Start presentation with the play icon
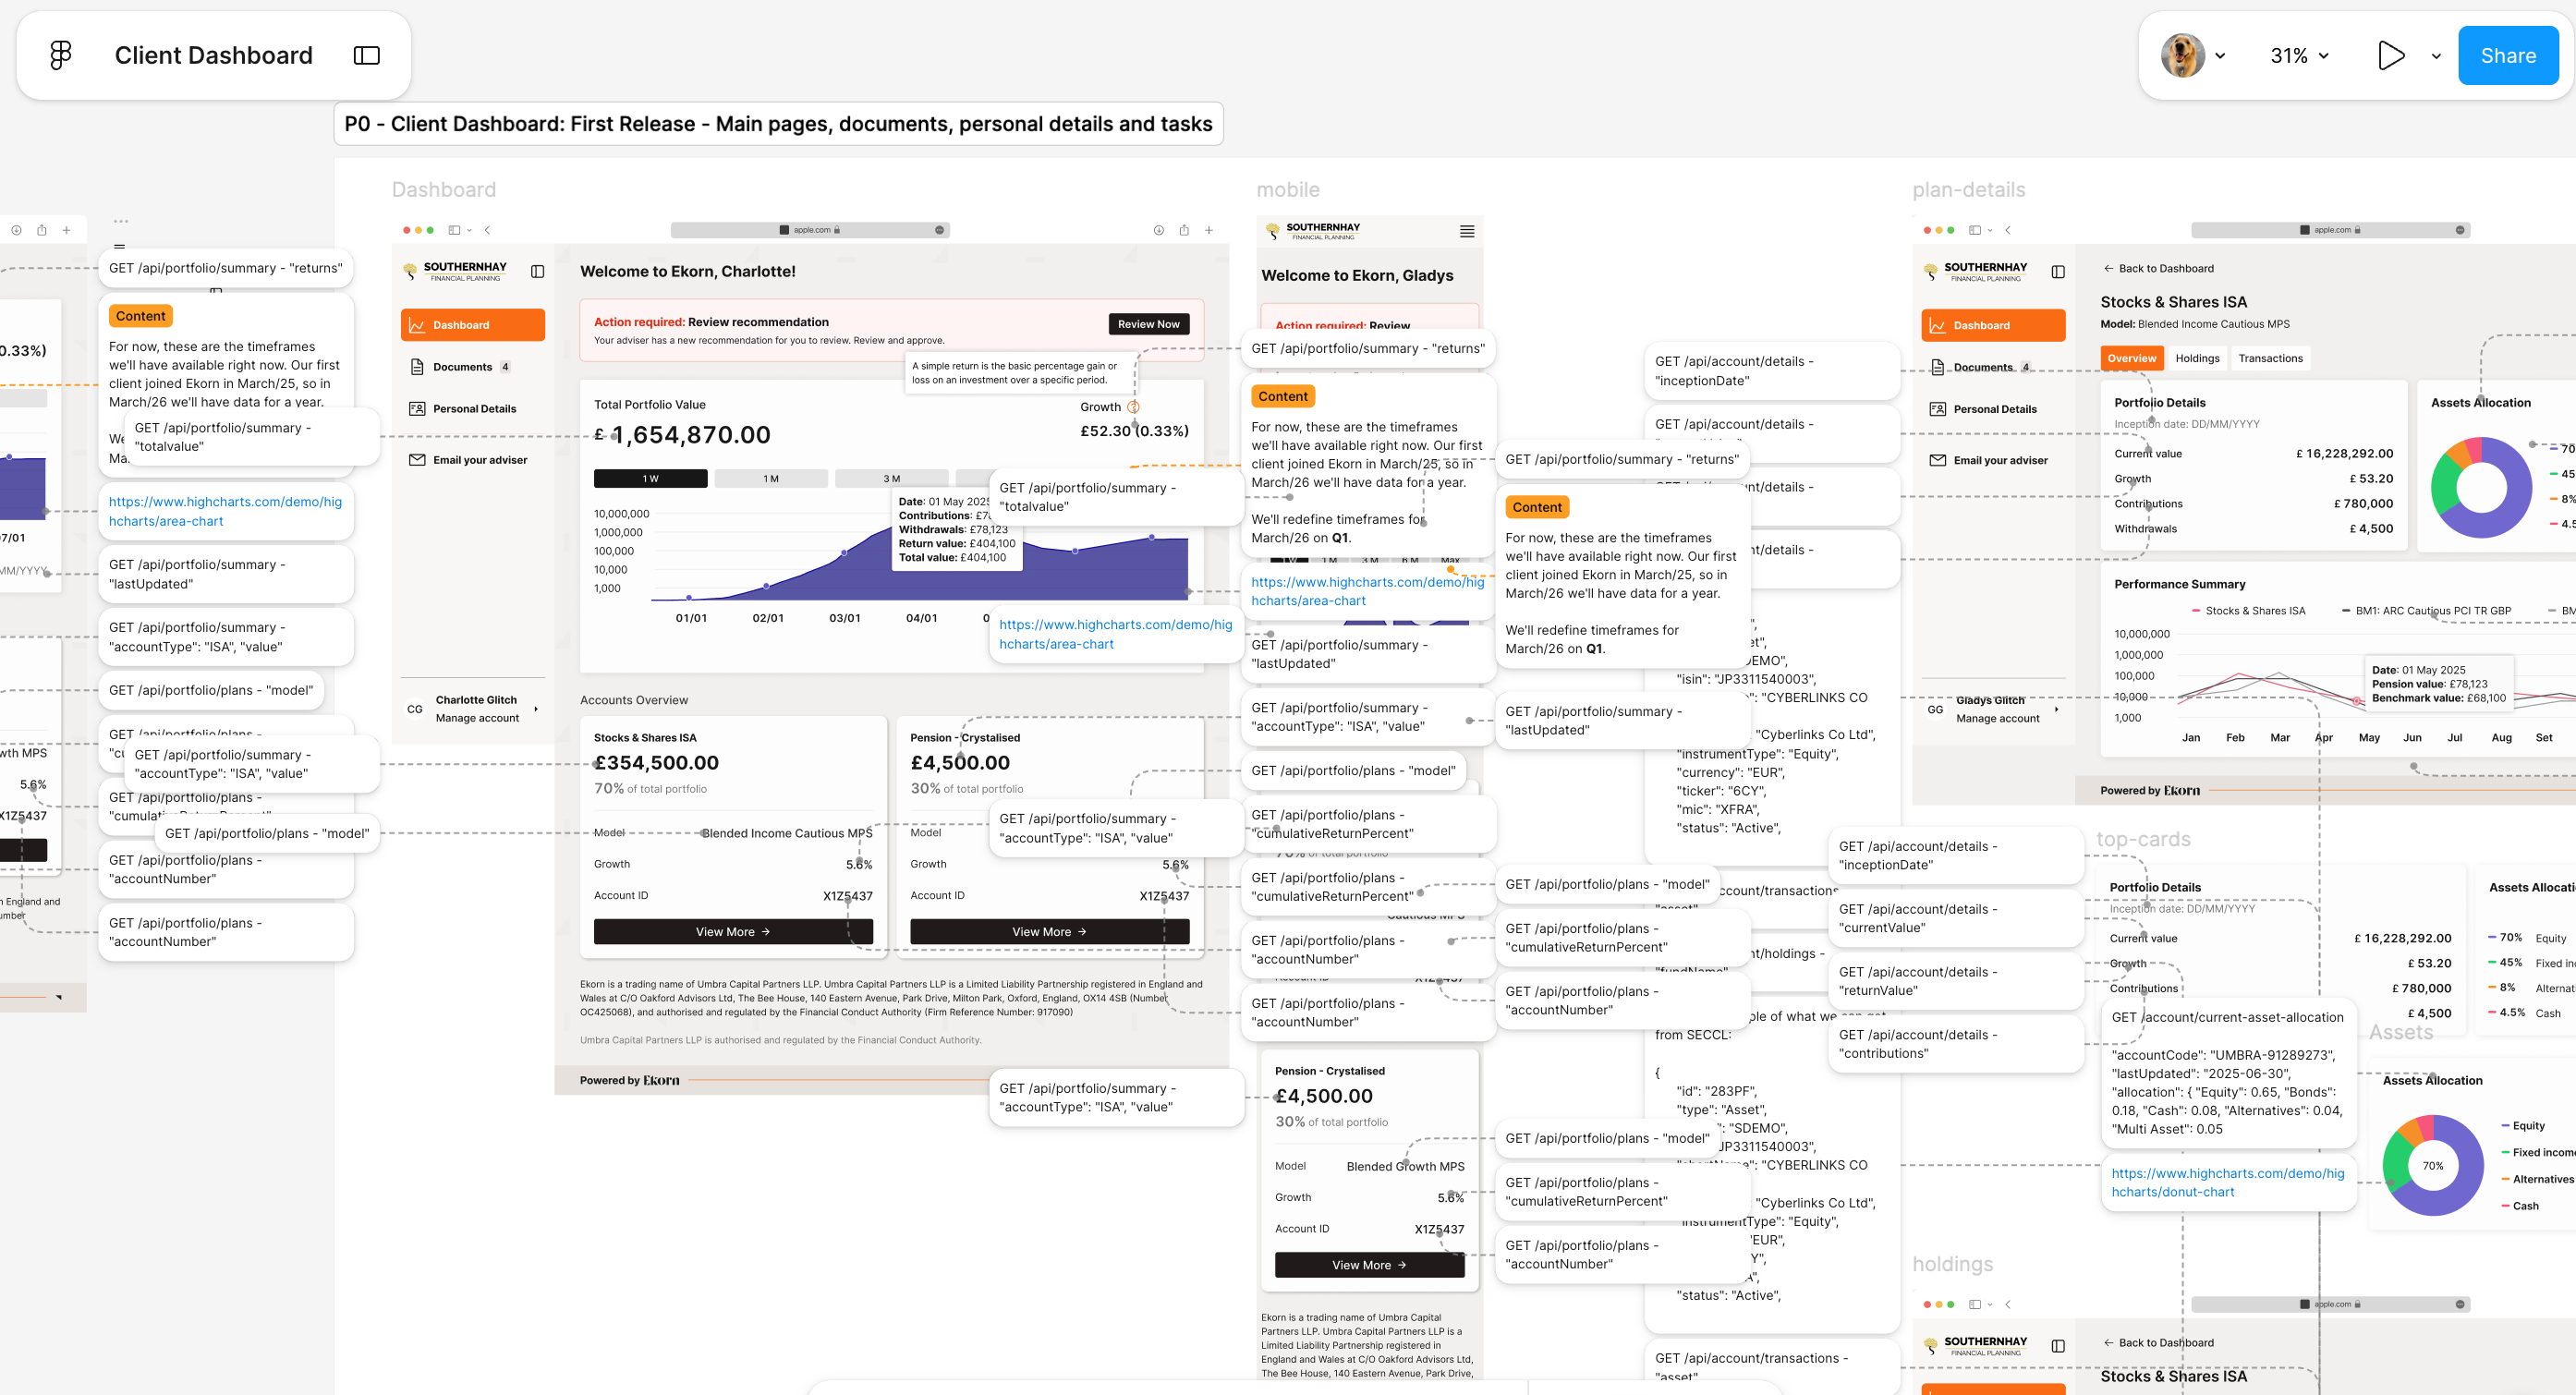This screenshot has width=2576, height=1395. tap(2391, 55)
